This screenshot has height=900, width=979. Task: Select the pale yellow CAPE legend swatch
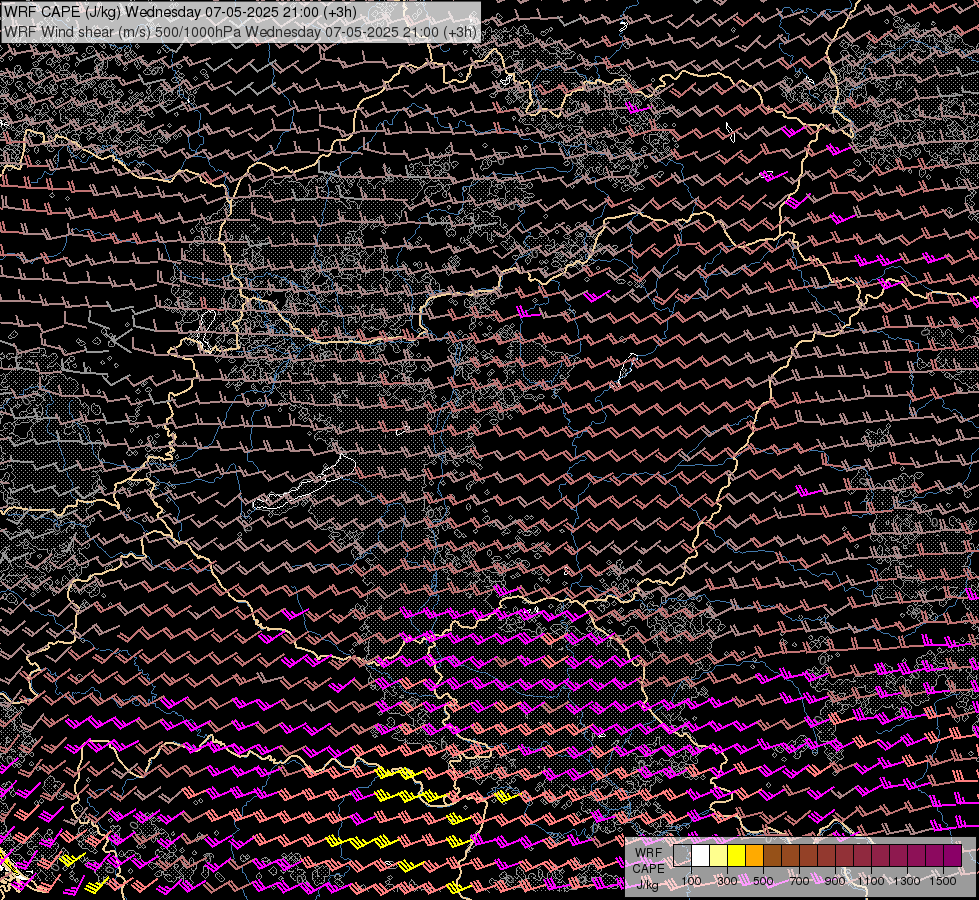coord(719,855)
